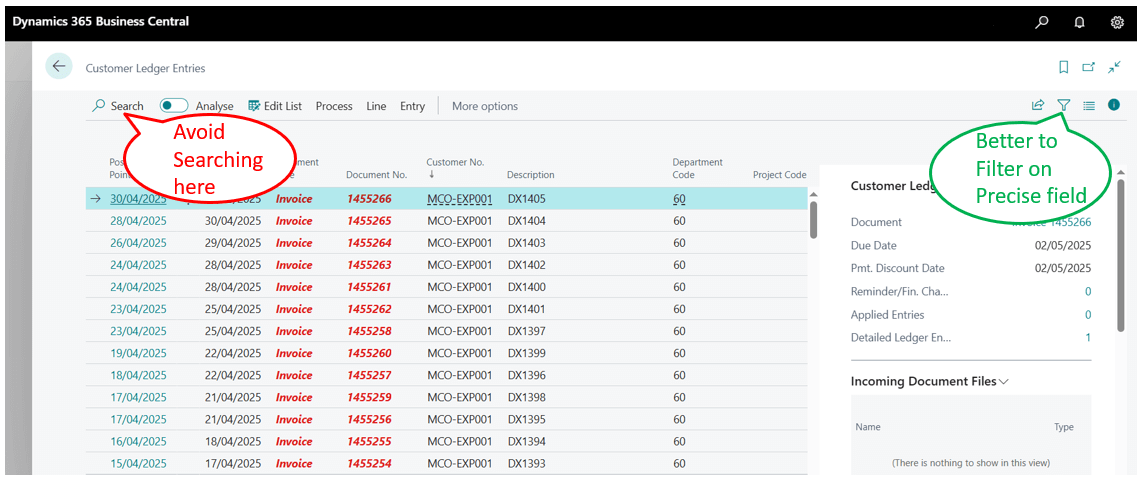Select document number 1455261
Image resolution: width=1141 pixels, height=481 pixels.
coord(369,287)
